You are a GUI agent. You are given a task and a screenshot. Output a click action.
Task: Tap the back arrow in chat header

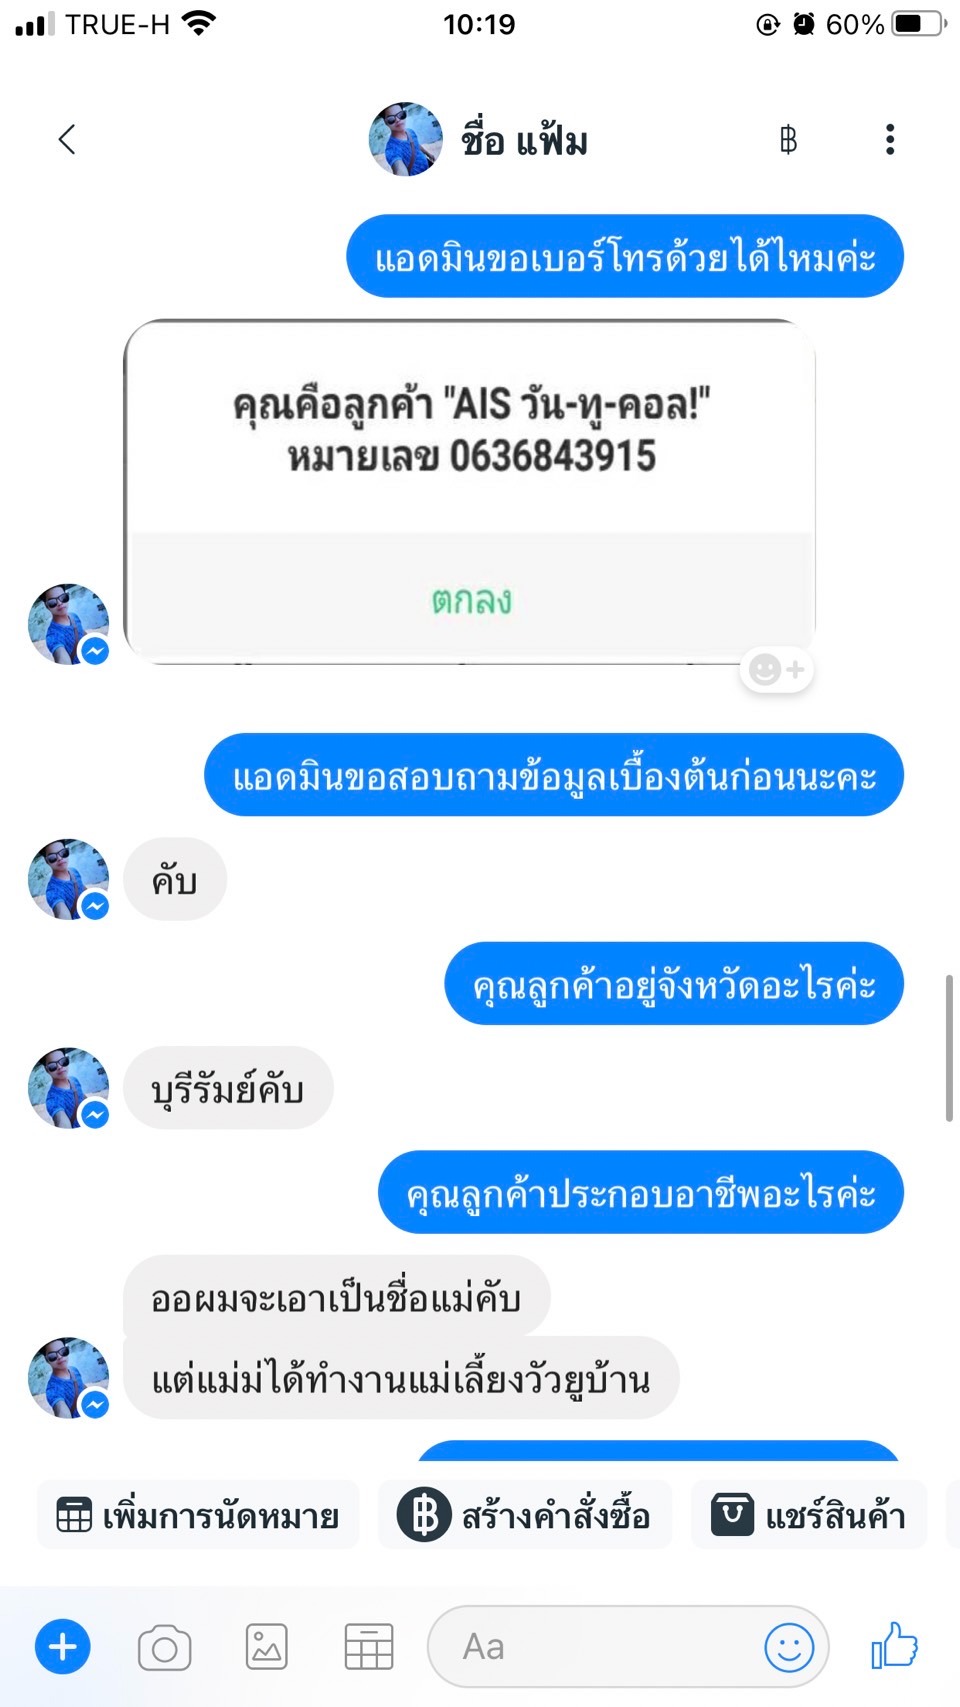coord(67,139)
